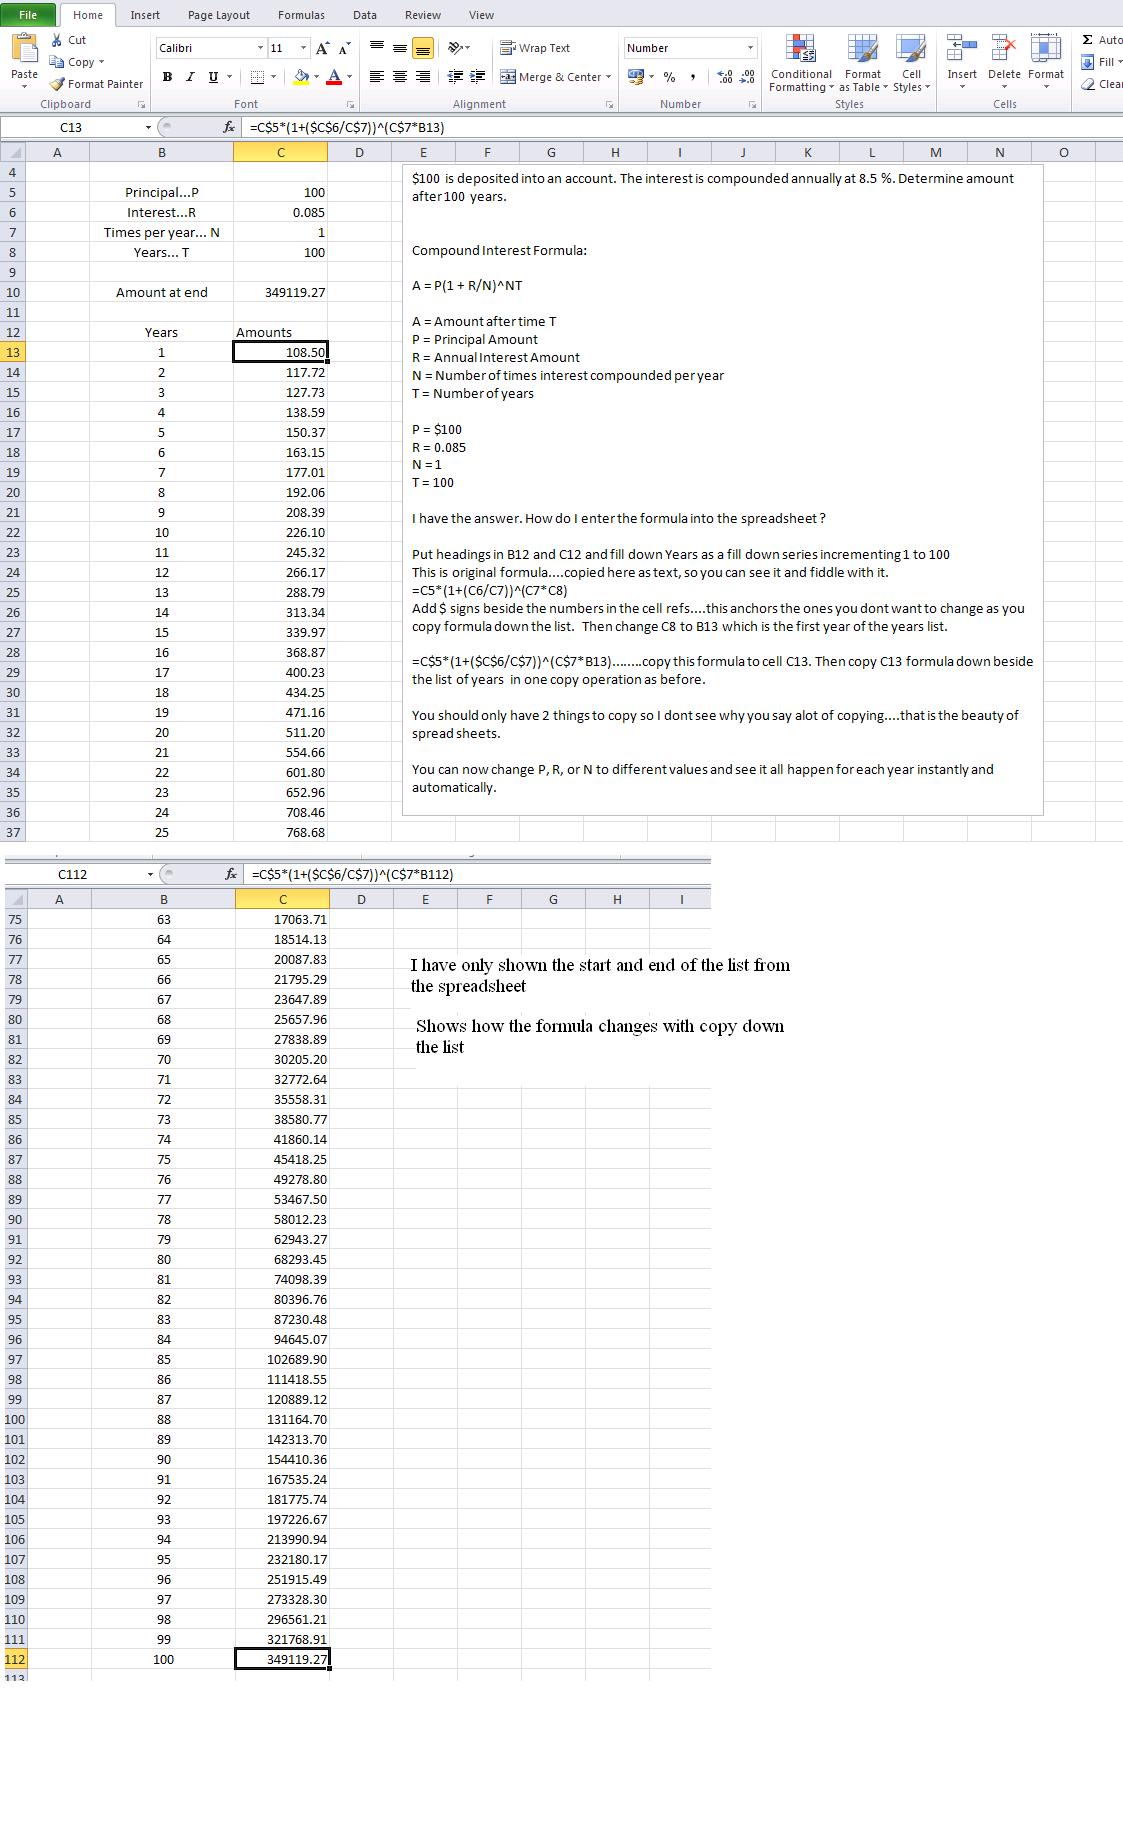
Task: Switch to the Review tab
Action: coord(423,15)
